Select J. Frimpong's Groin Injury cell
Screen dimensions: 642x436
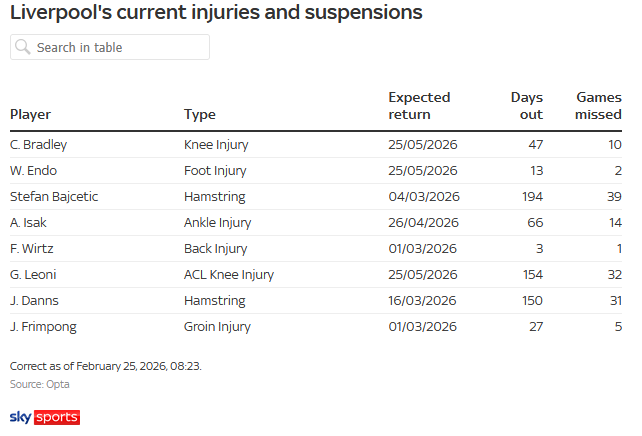click(x=216, y=326)
